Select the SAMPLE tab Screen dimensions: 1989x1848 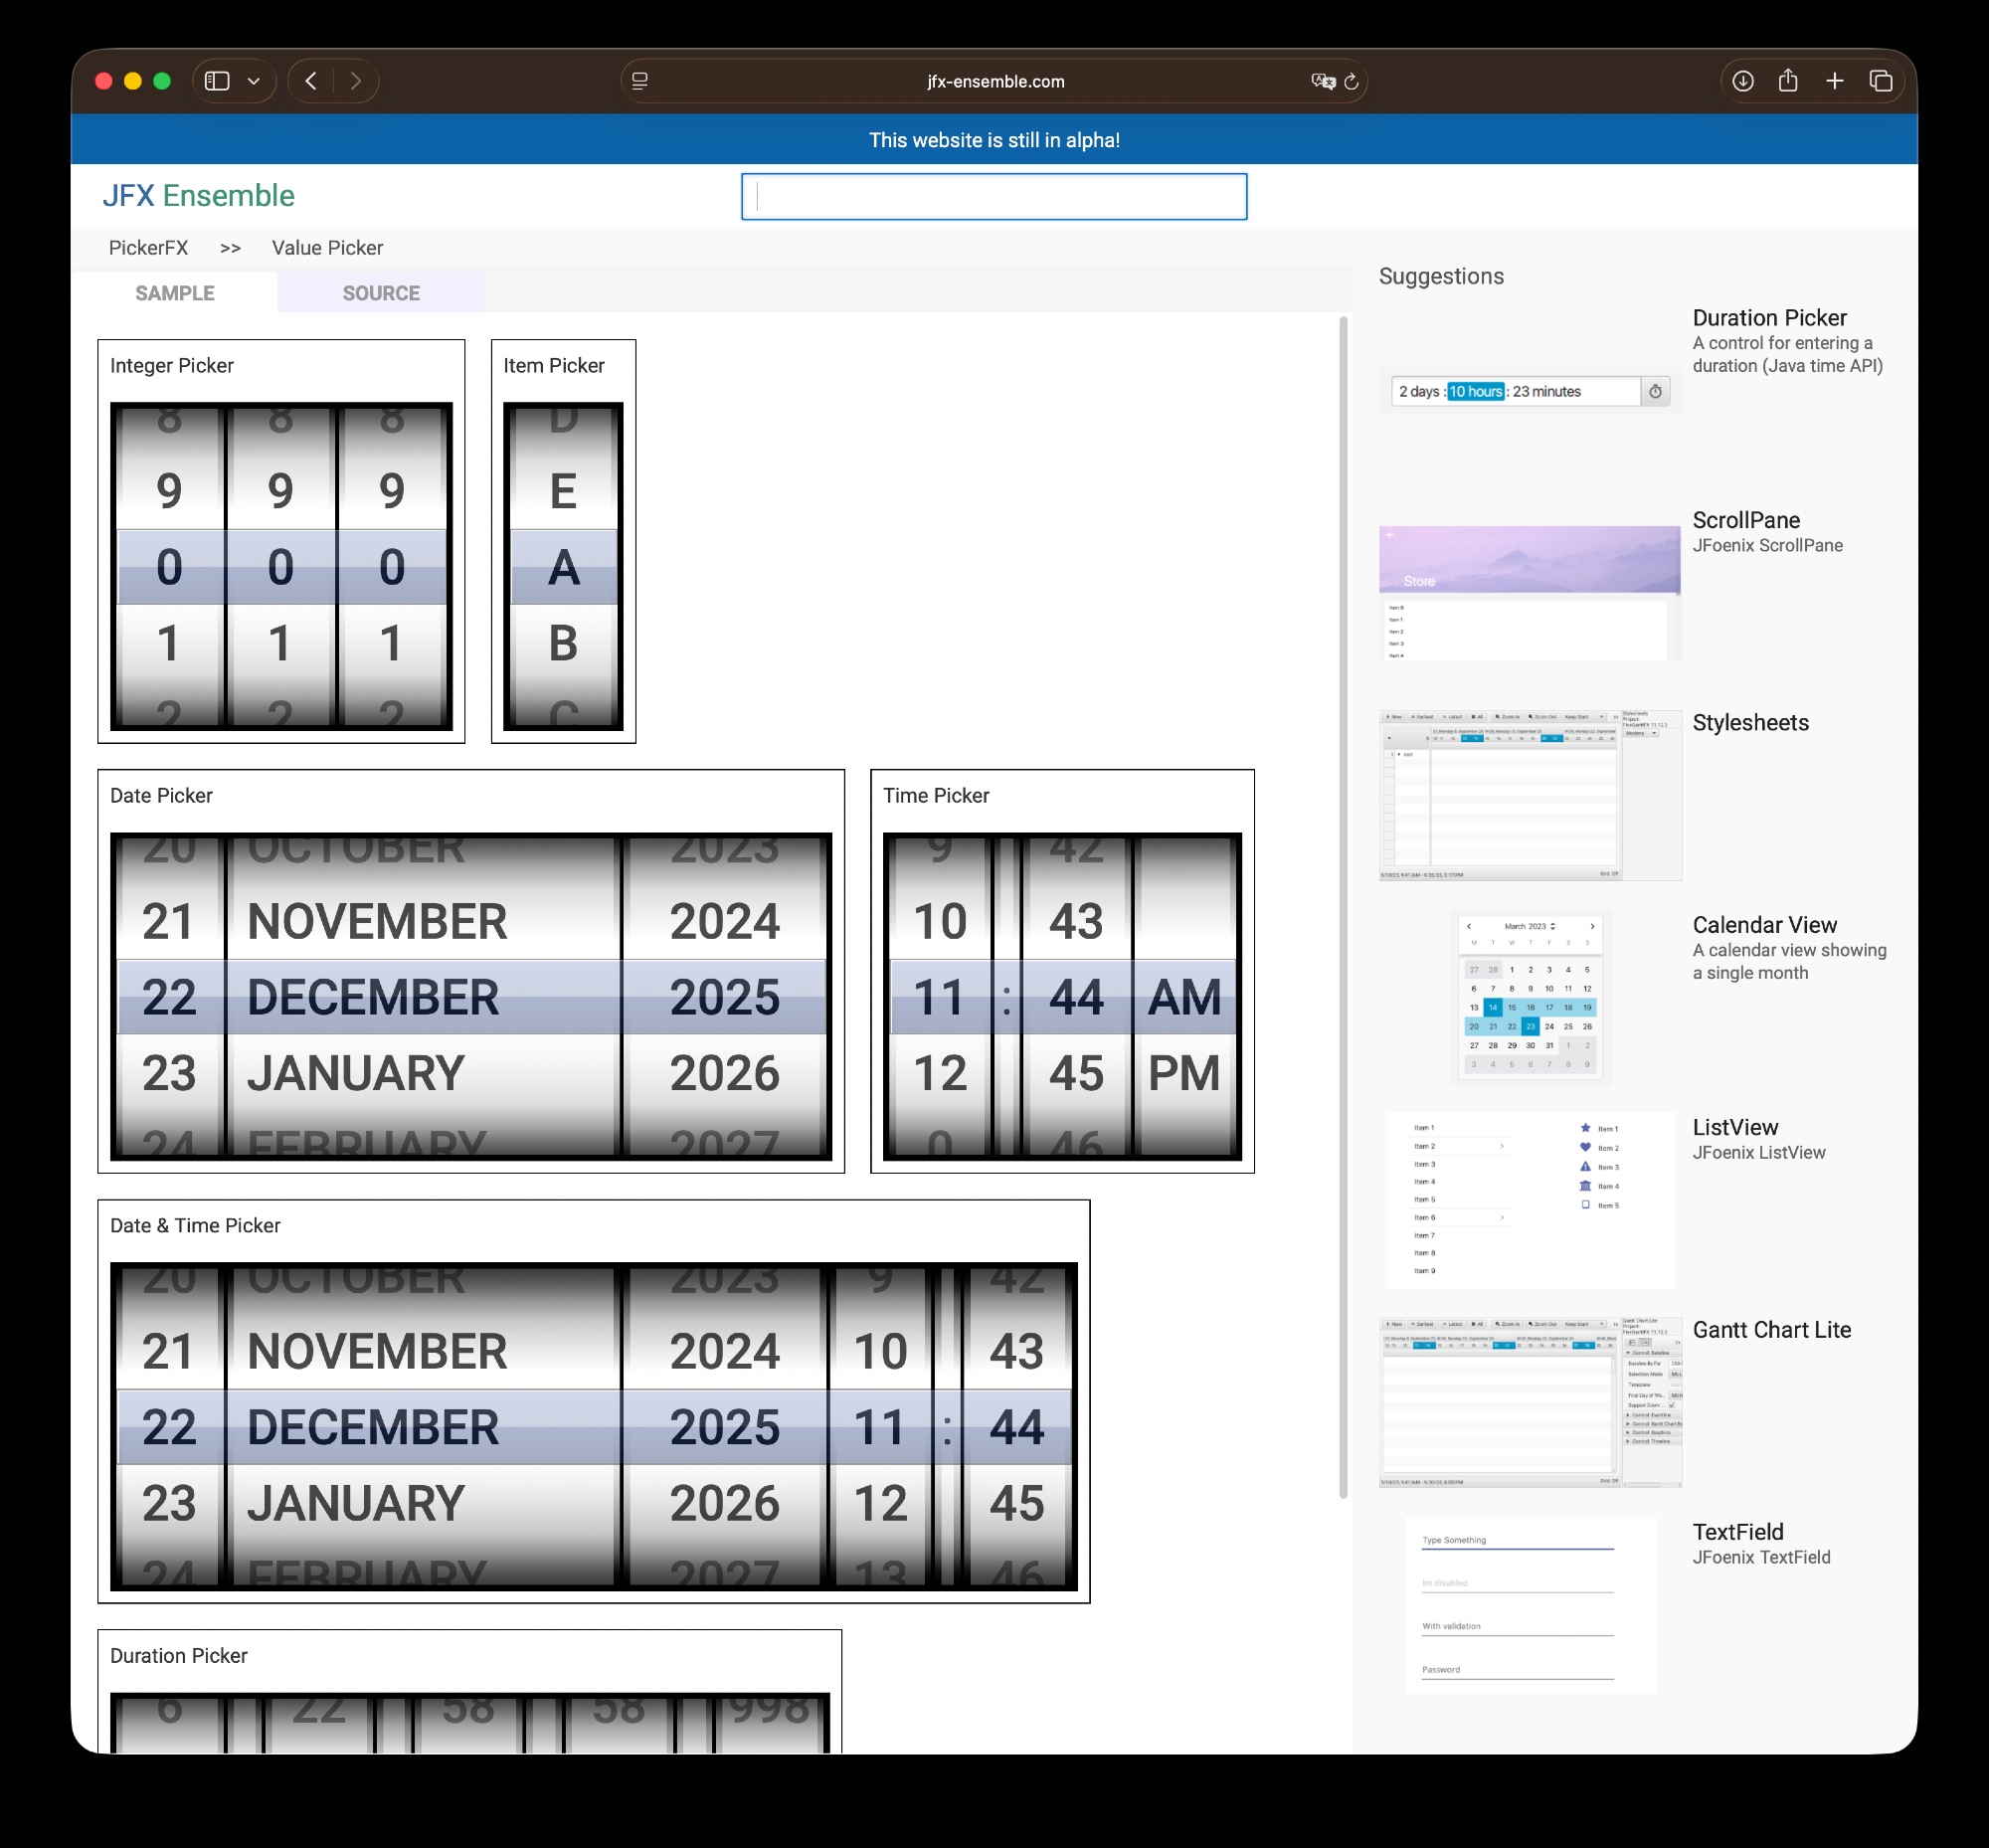click(x=175, y=293)
